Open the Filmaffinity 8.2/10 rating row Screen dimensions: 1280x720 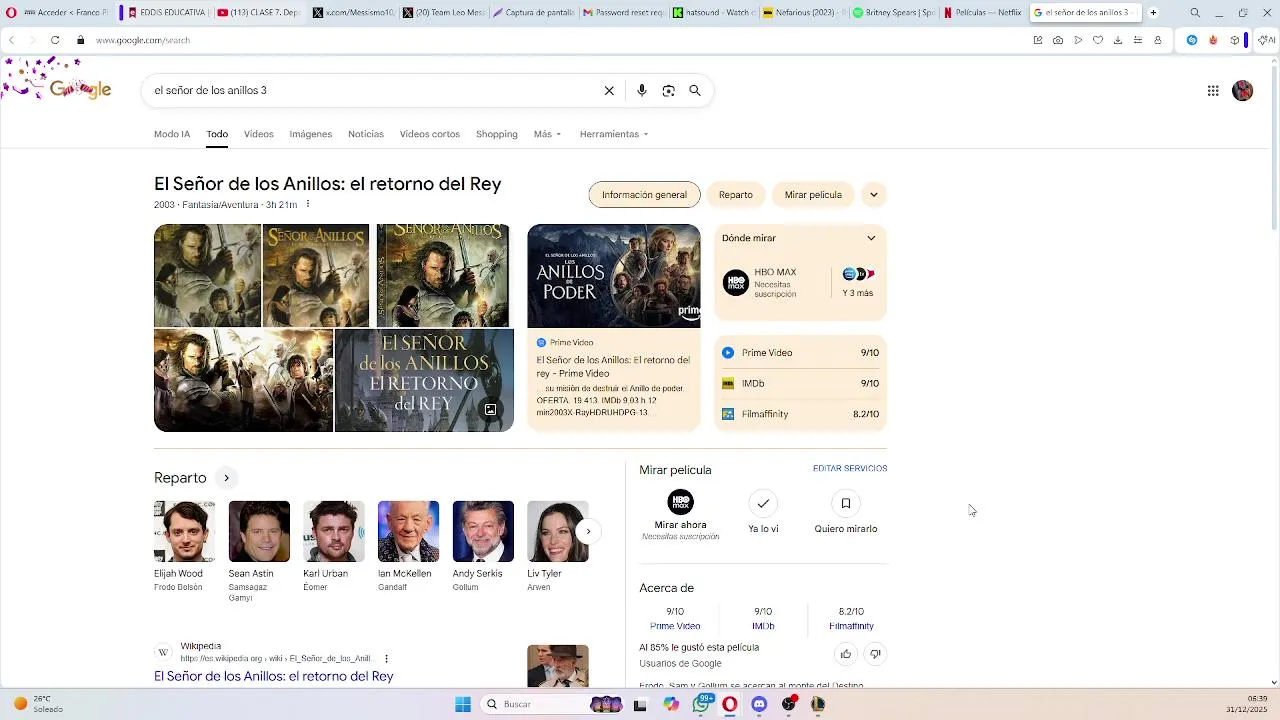(x=800, y=414)
